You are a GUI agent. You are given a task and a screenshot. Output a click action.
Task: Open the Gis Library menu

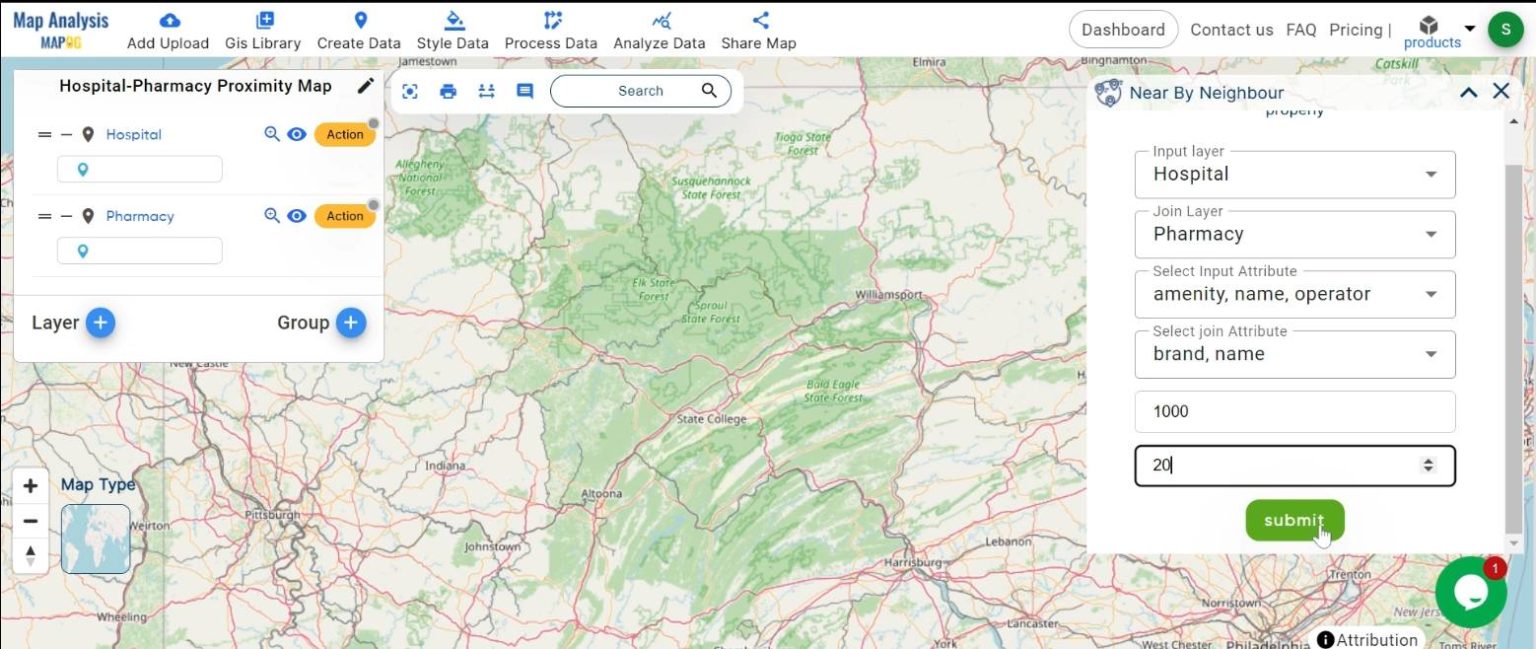tap(263, 31)
